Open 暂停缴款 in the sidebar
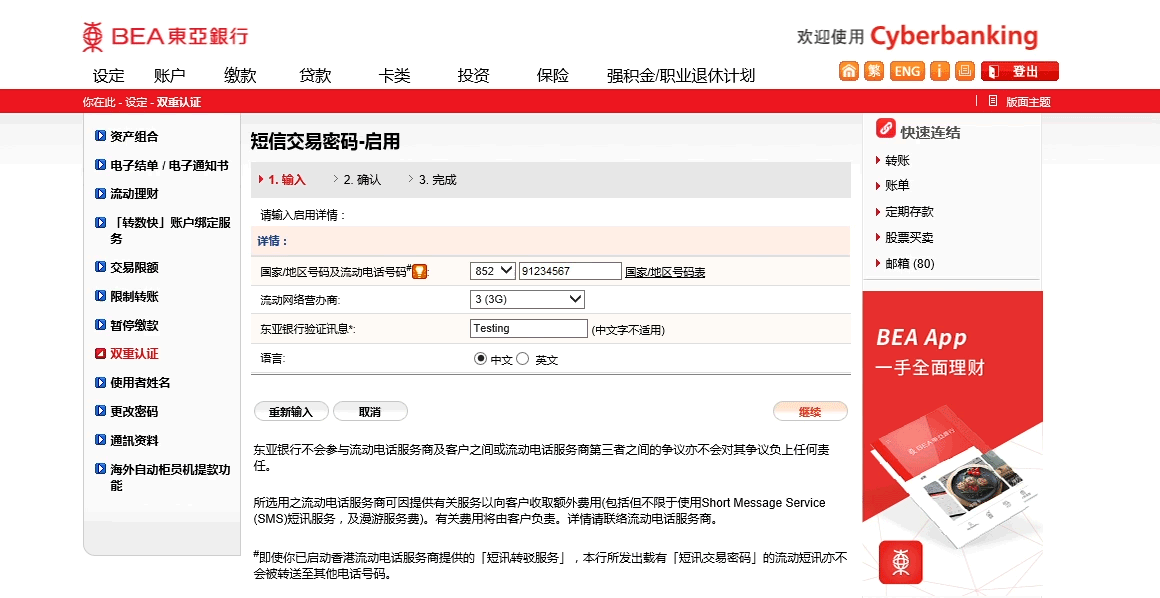This screenshot has width=1160, height=598. [134, 325]
